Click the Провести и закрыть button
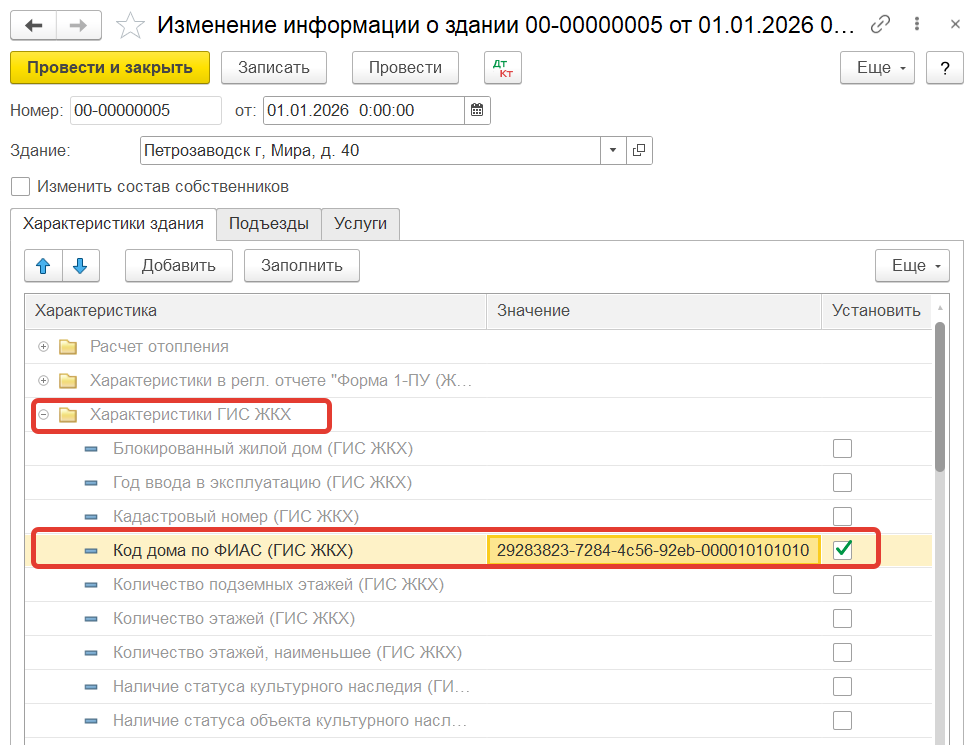The image size is (965, 745). click(110, 68)
